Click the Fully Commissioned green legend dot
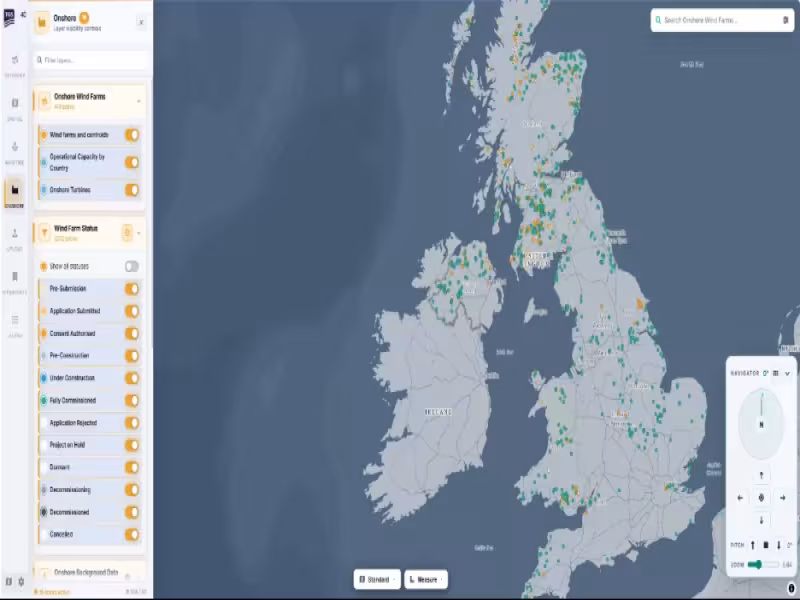The image size is (800, 600). (x=44, y=401)
